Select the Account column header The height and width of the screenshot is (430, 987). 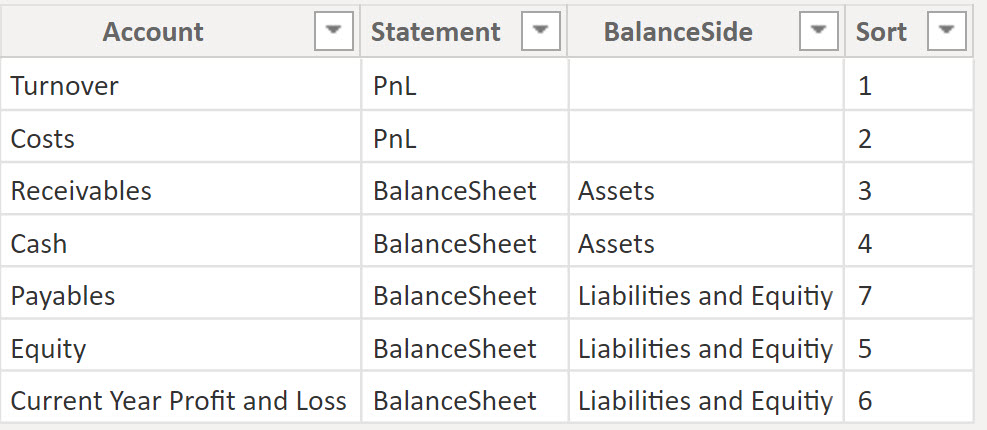[x=180, y=31]
